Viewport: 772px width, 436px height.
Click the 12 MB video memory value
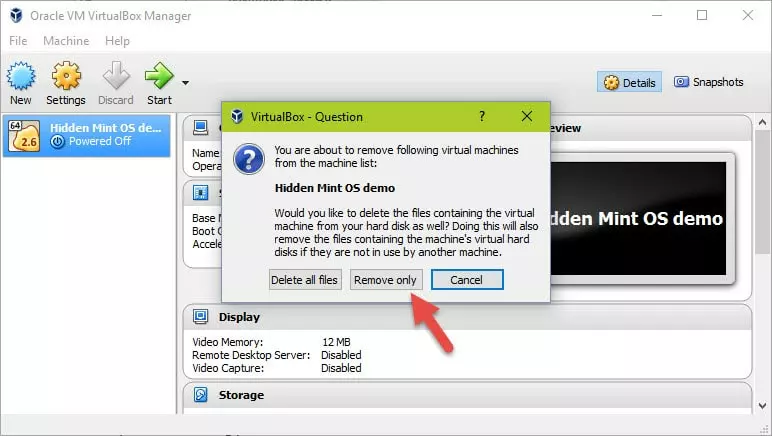[336, 342]
